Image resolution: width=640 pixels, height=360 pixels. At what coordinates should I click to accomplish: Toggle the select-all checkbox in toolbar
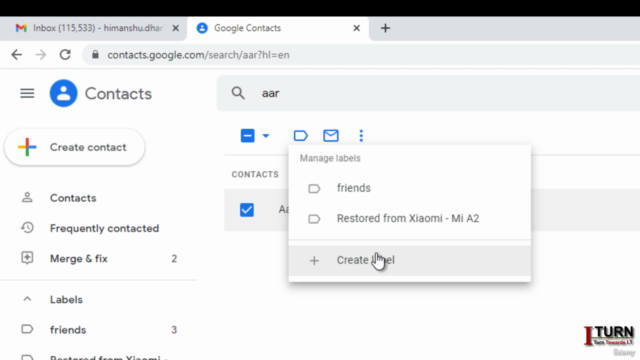[247, 136]
